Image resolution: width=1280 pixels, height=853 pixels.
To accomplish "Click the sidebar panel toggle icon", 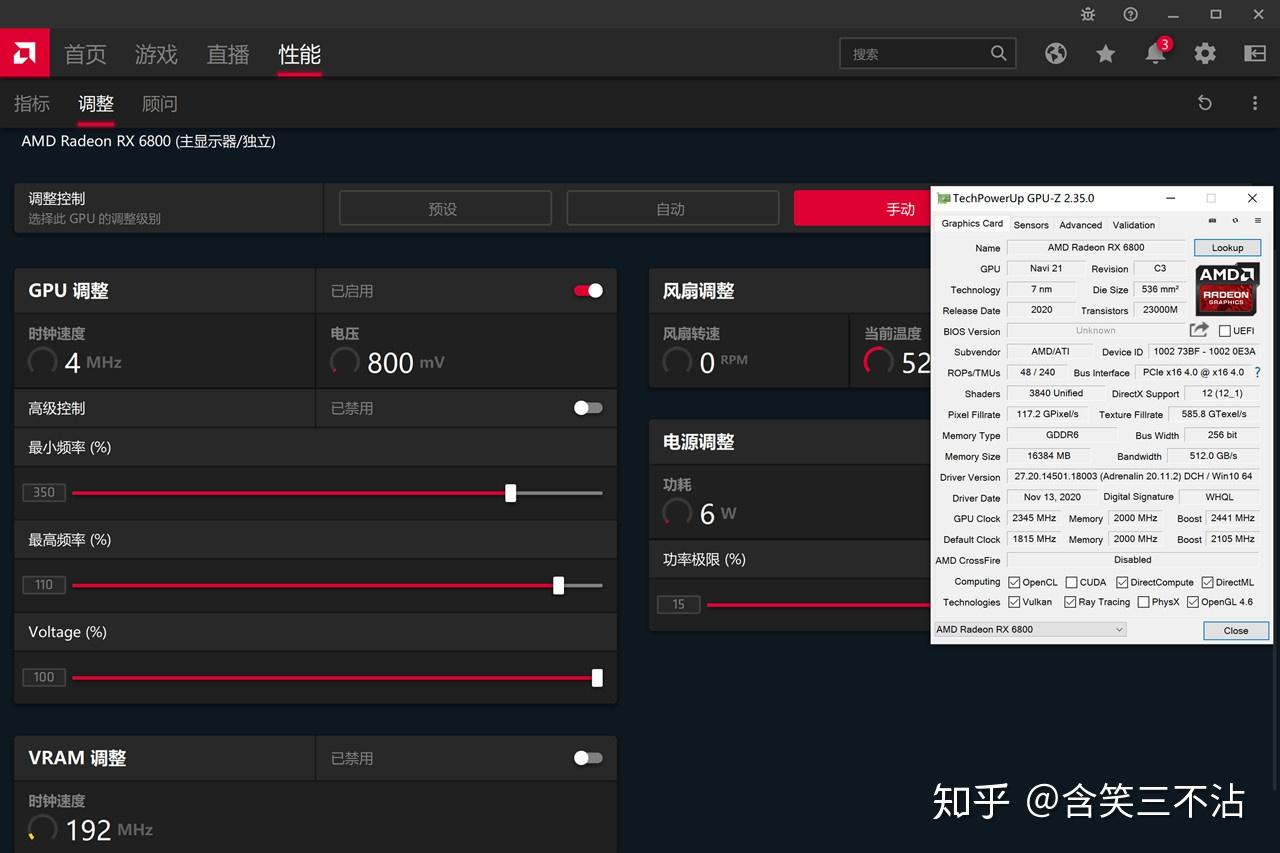I will click(1255, 54).
